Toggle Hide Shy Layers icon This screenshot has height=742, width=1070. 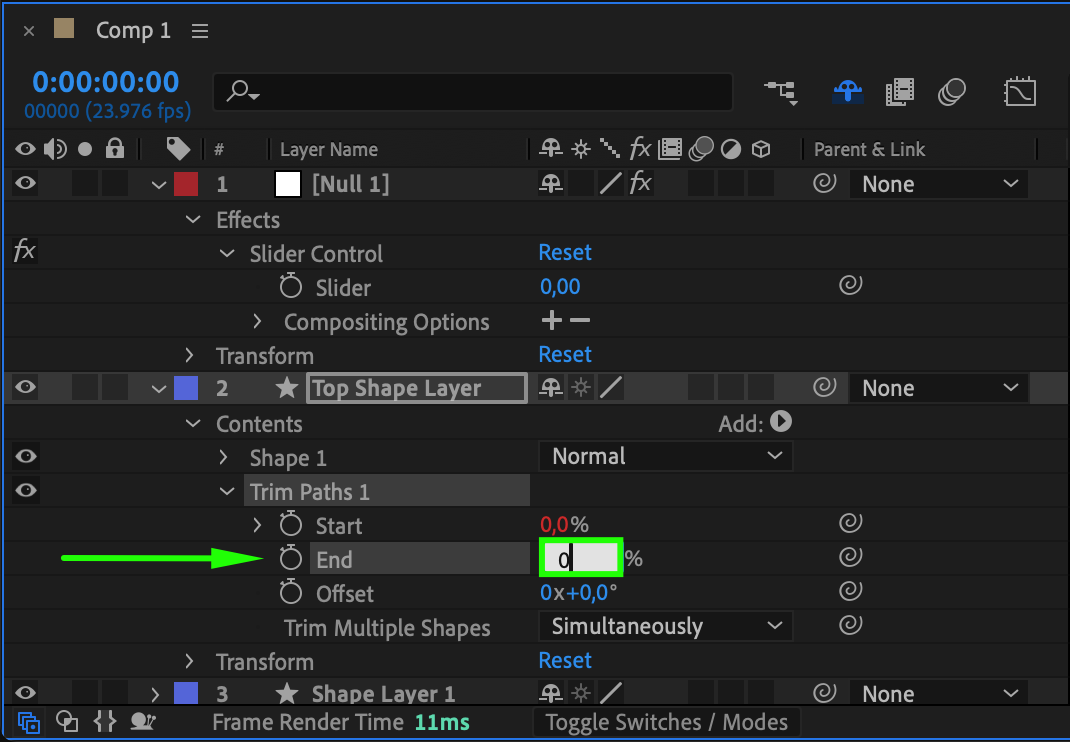point(848,93)
